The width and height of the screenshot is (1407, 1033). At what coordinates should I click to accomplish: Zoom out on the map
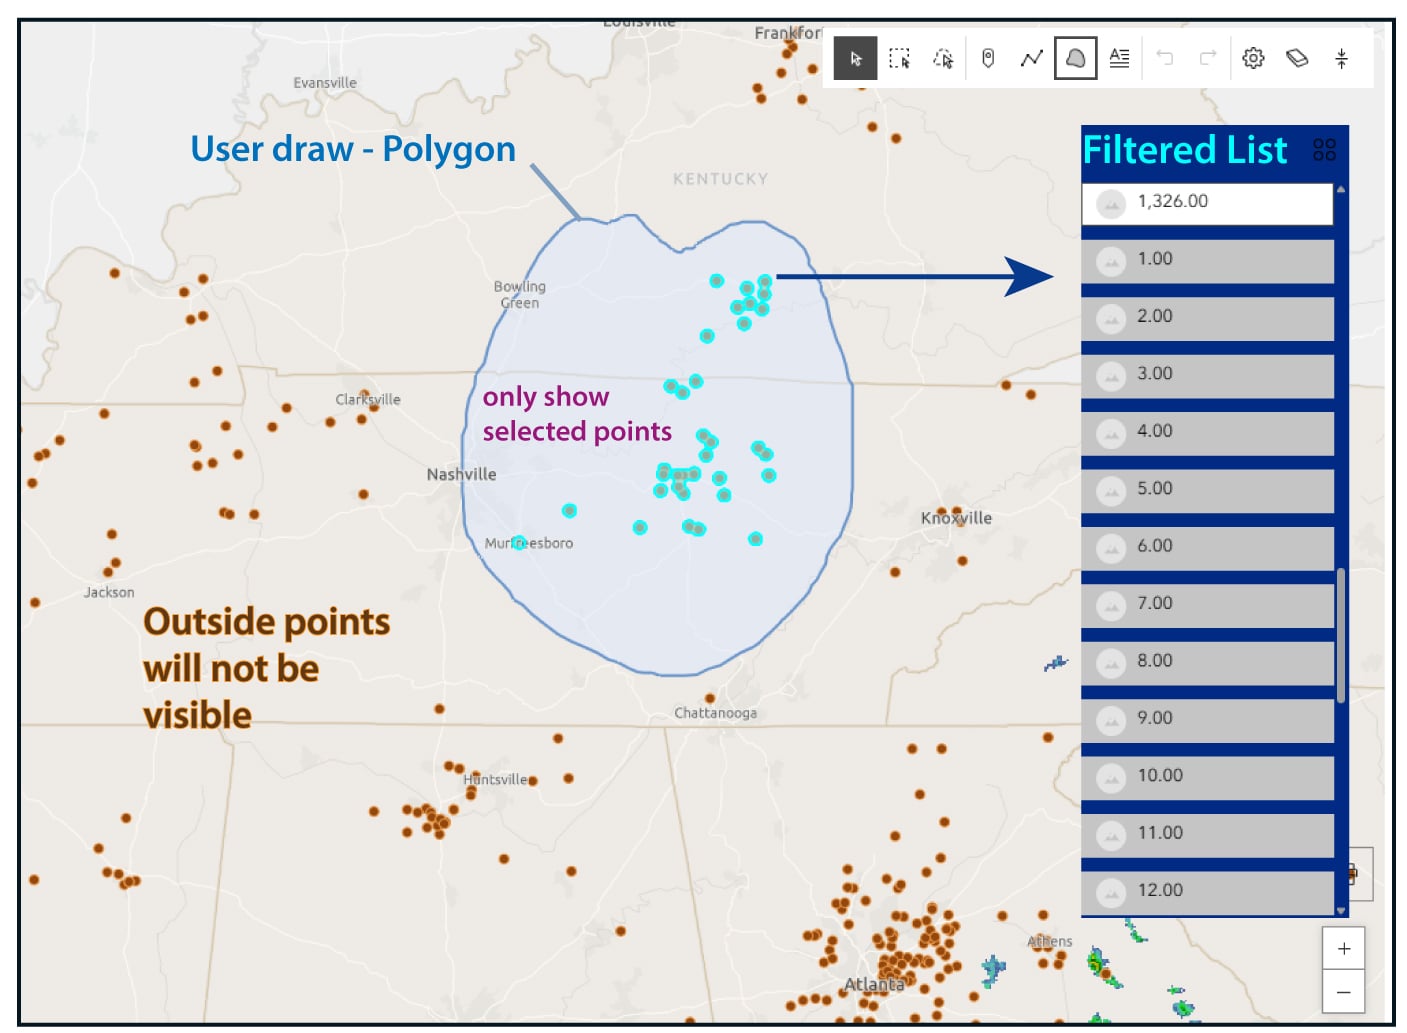tap(1344, 992)
